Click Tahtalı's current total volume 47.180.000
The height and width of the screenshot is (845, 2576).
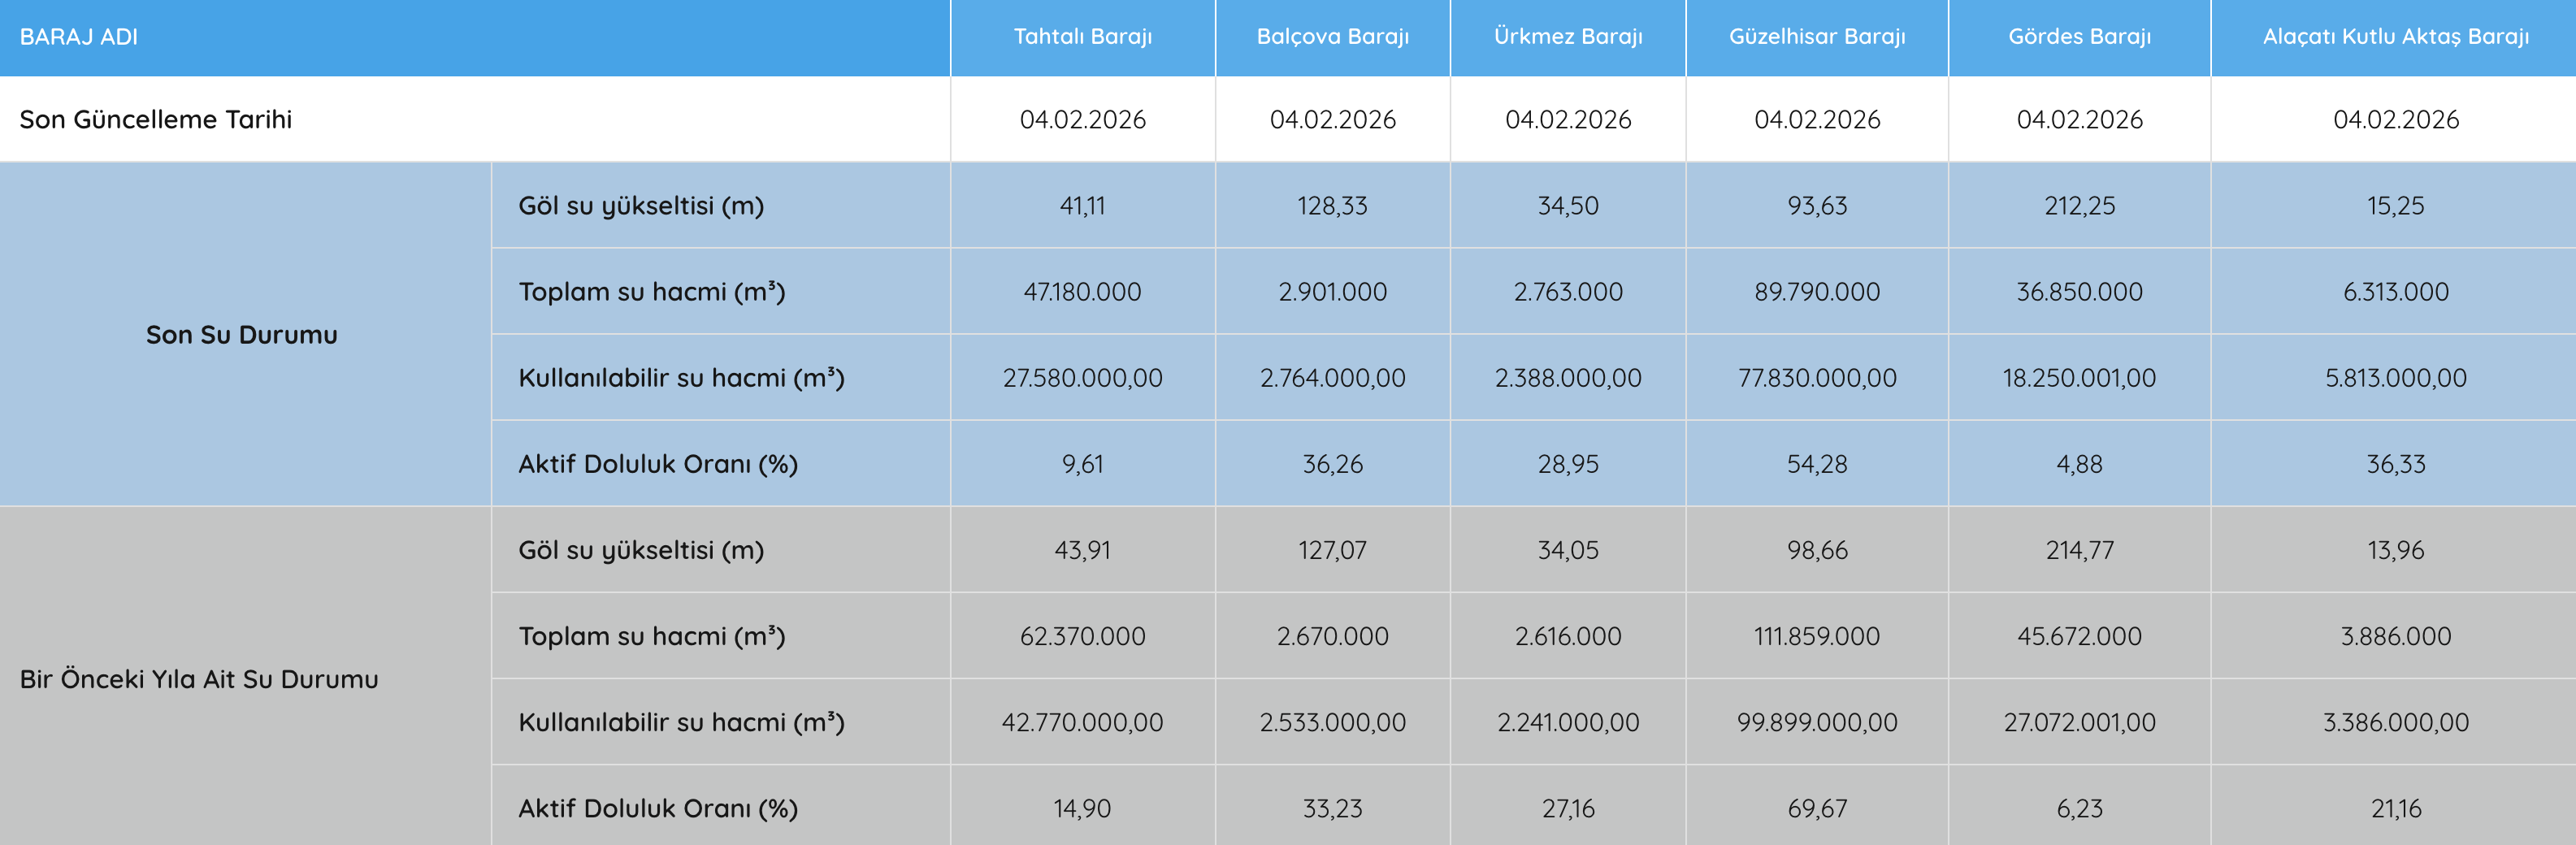(x=1082, y=292)
